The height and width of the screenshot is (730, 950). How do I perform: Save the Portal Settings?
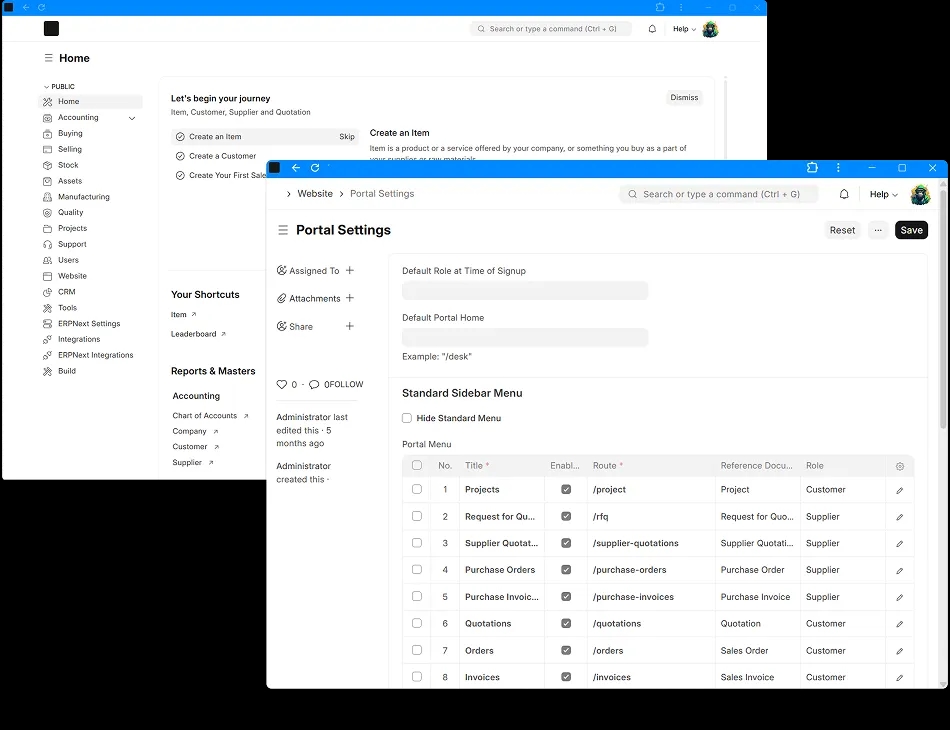click(x=911, y=230)
